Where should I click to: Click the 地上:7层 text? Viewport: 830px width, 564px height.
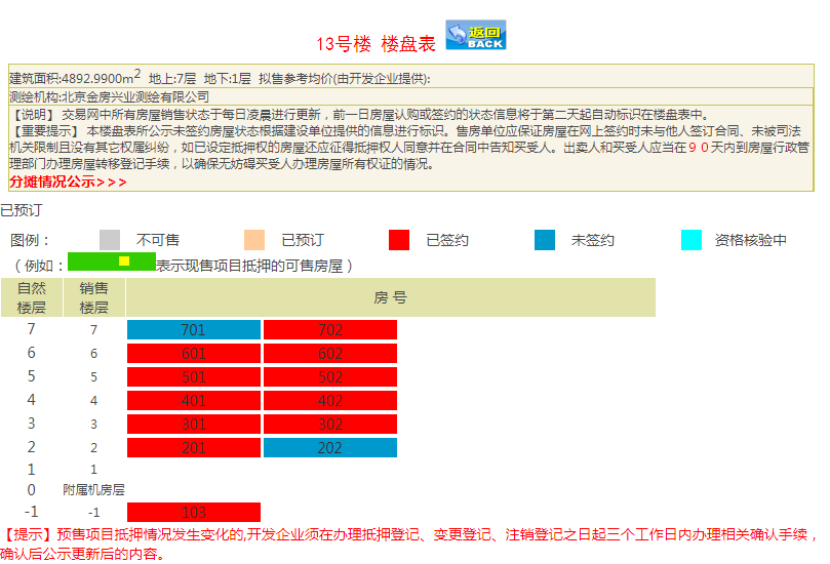point(172,79)
